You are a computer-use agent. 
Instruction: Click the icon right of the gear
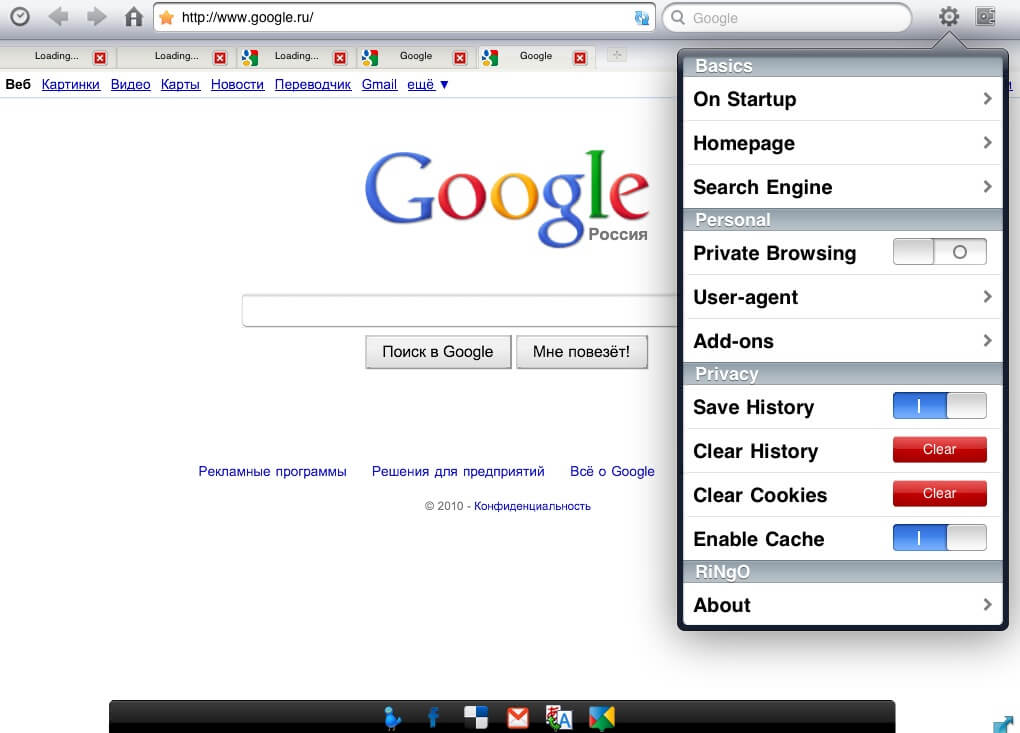coord(986,16)
